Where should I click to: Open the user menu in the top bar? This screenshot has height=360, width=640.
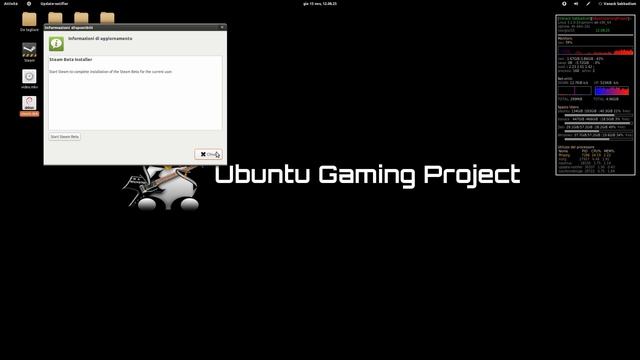617,4
